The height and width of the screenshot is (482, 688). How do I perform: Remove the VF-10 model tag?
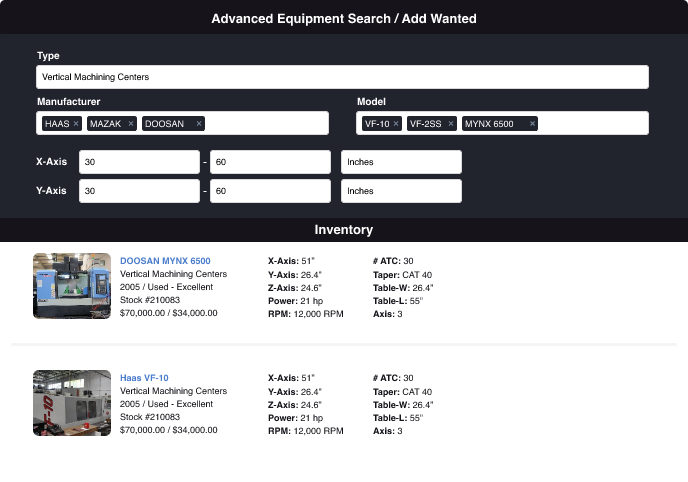tap(396, 124)
